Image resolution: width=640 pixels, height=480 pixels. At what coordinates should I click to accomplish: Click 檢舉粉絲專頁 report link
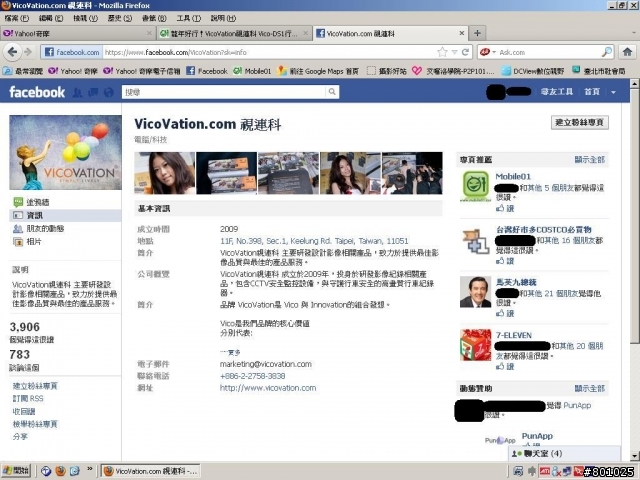click(35, 424)
